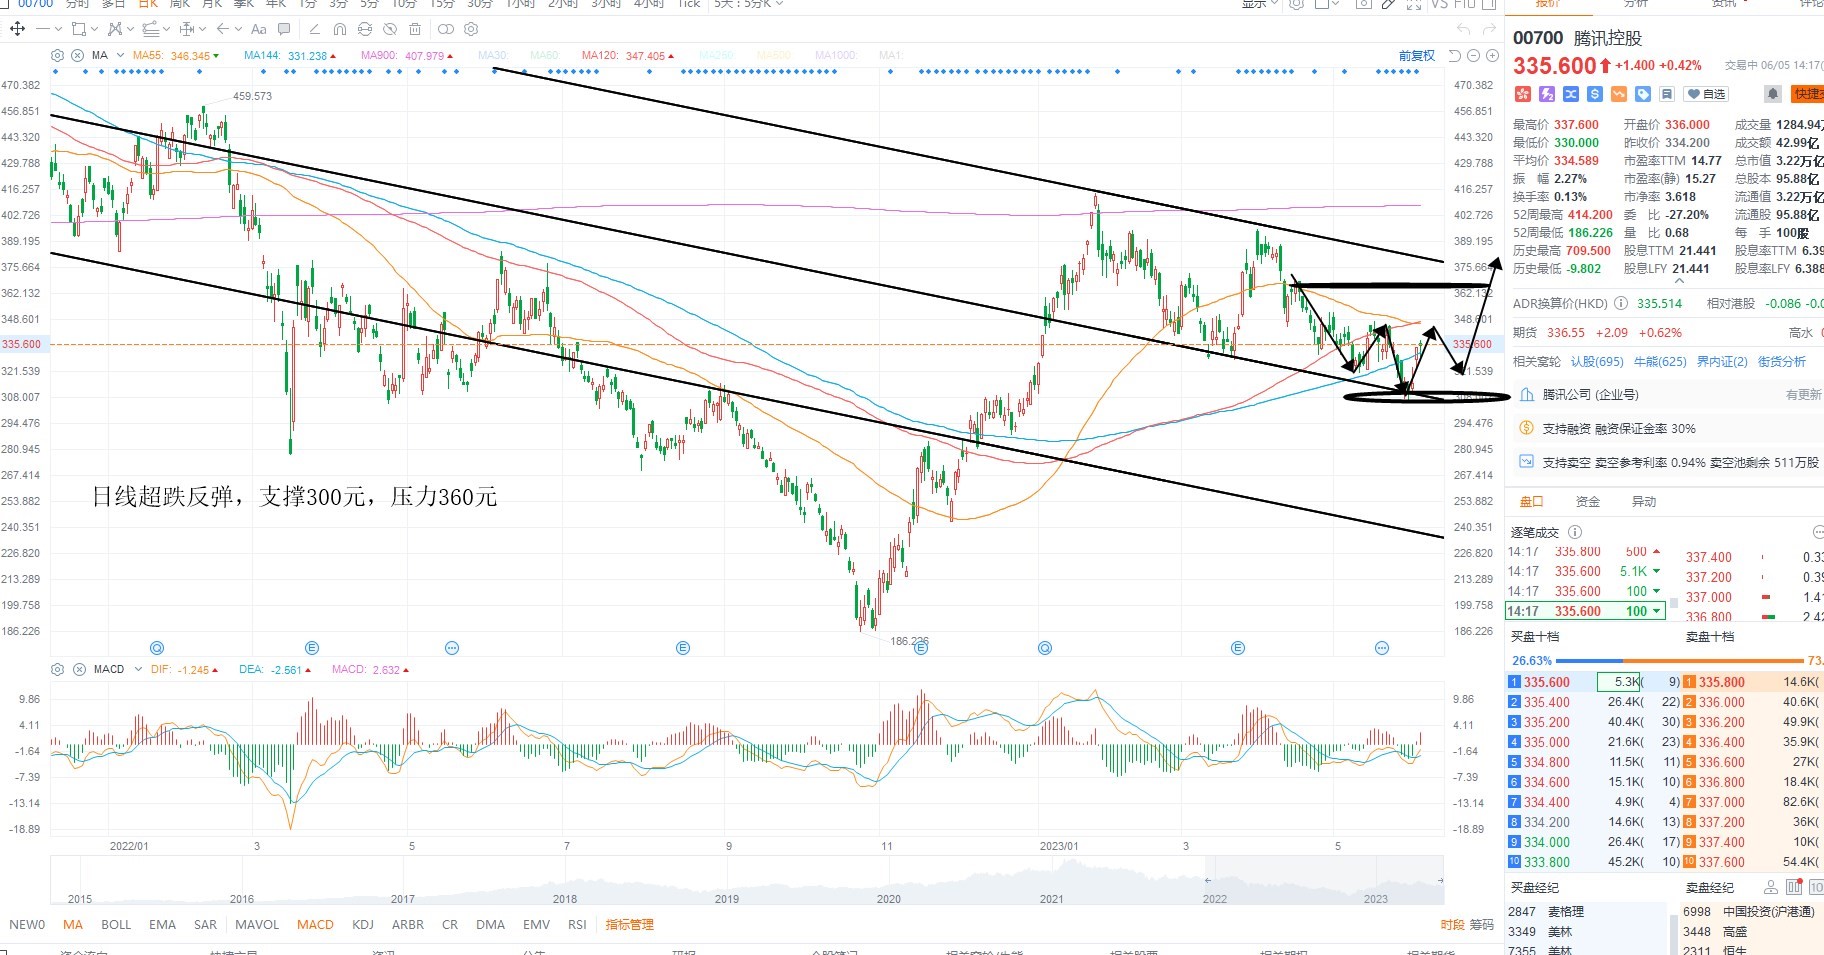Open the 资金 tab in order panel
This screenshot has height=955, width=1824.
(x=1588, y=502)
